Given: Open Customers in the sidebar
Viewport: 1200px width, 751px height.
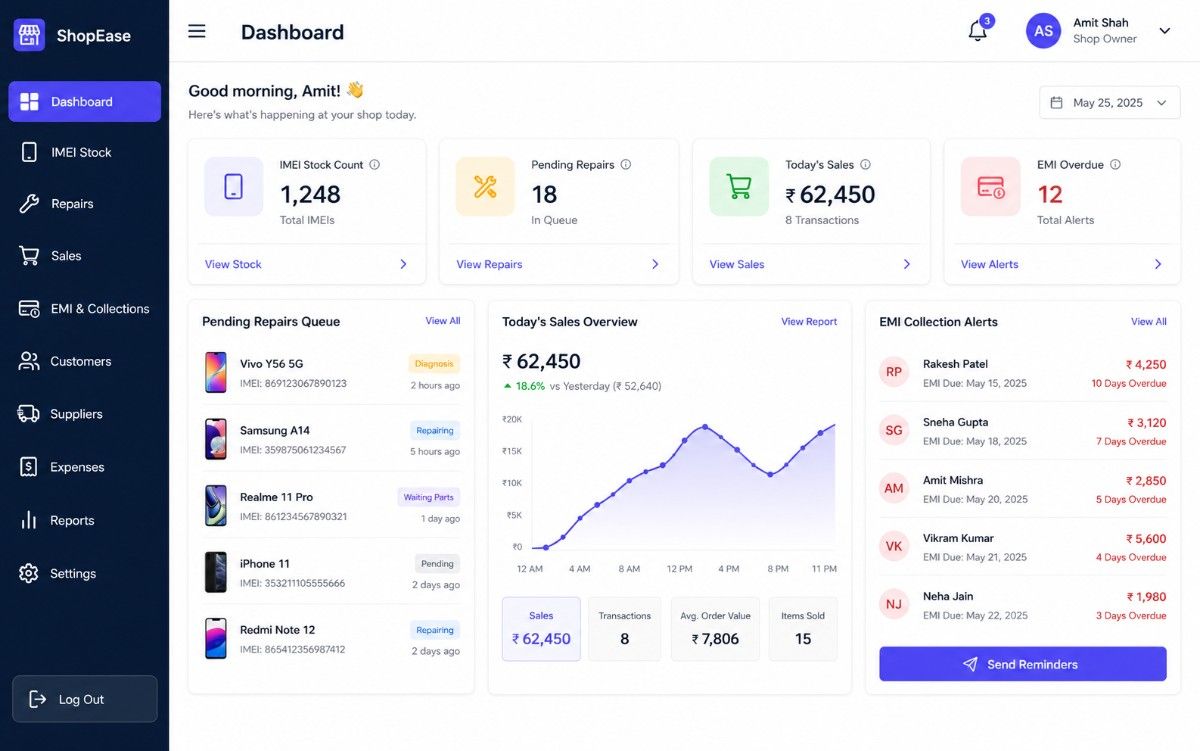Looking at the screenshot, I should pos(85,361).
